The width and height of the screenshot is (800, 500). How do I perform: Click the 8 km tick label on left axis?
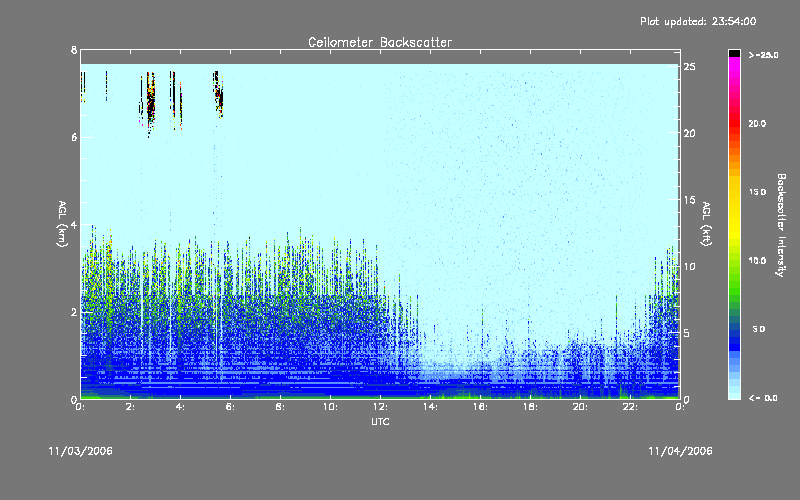tap(74, 50)
